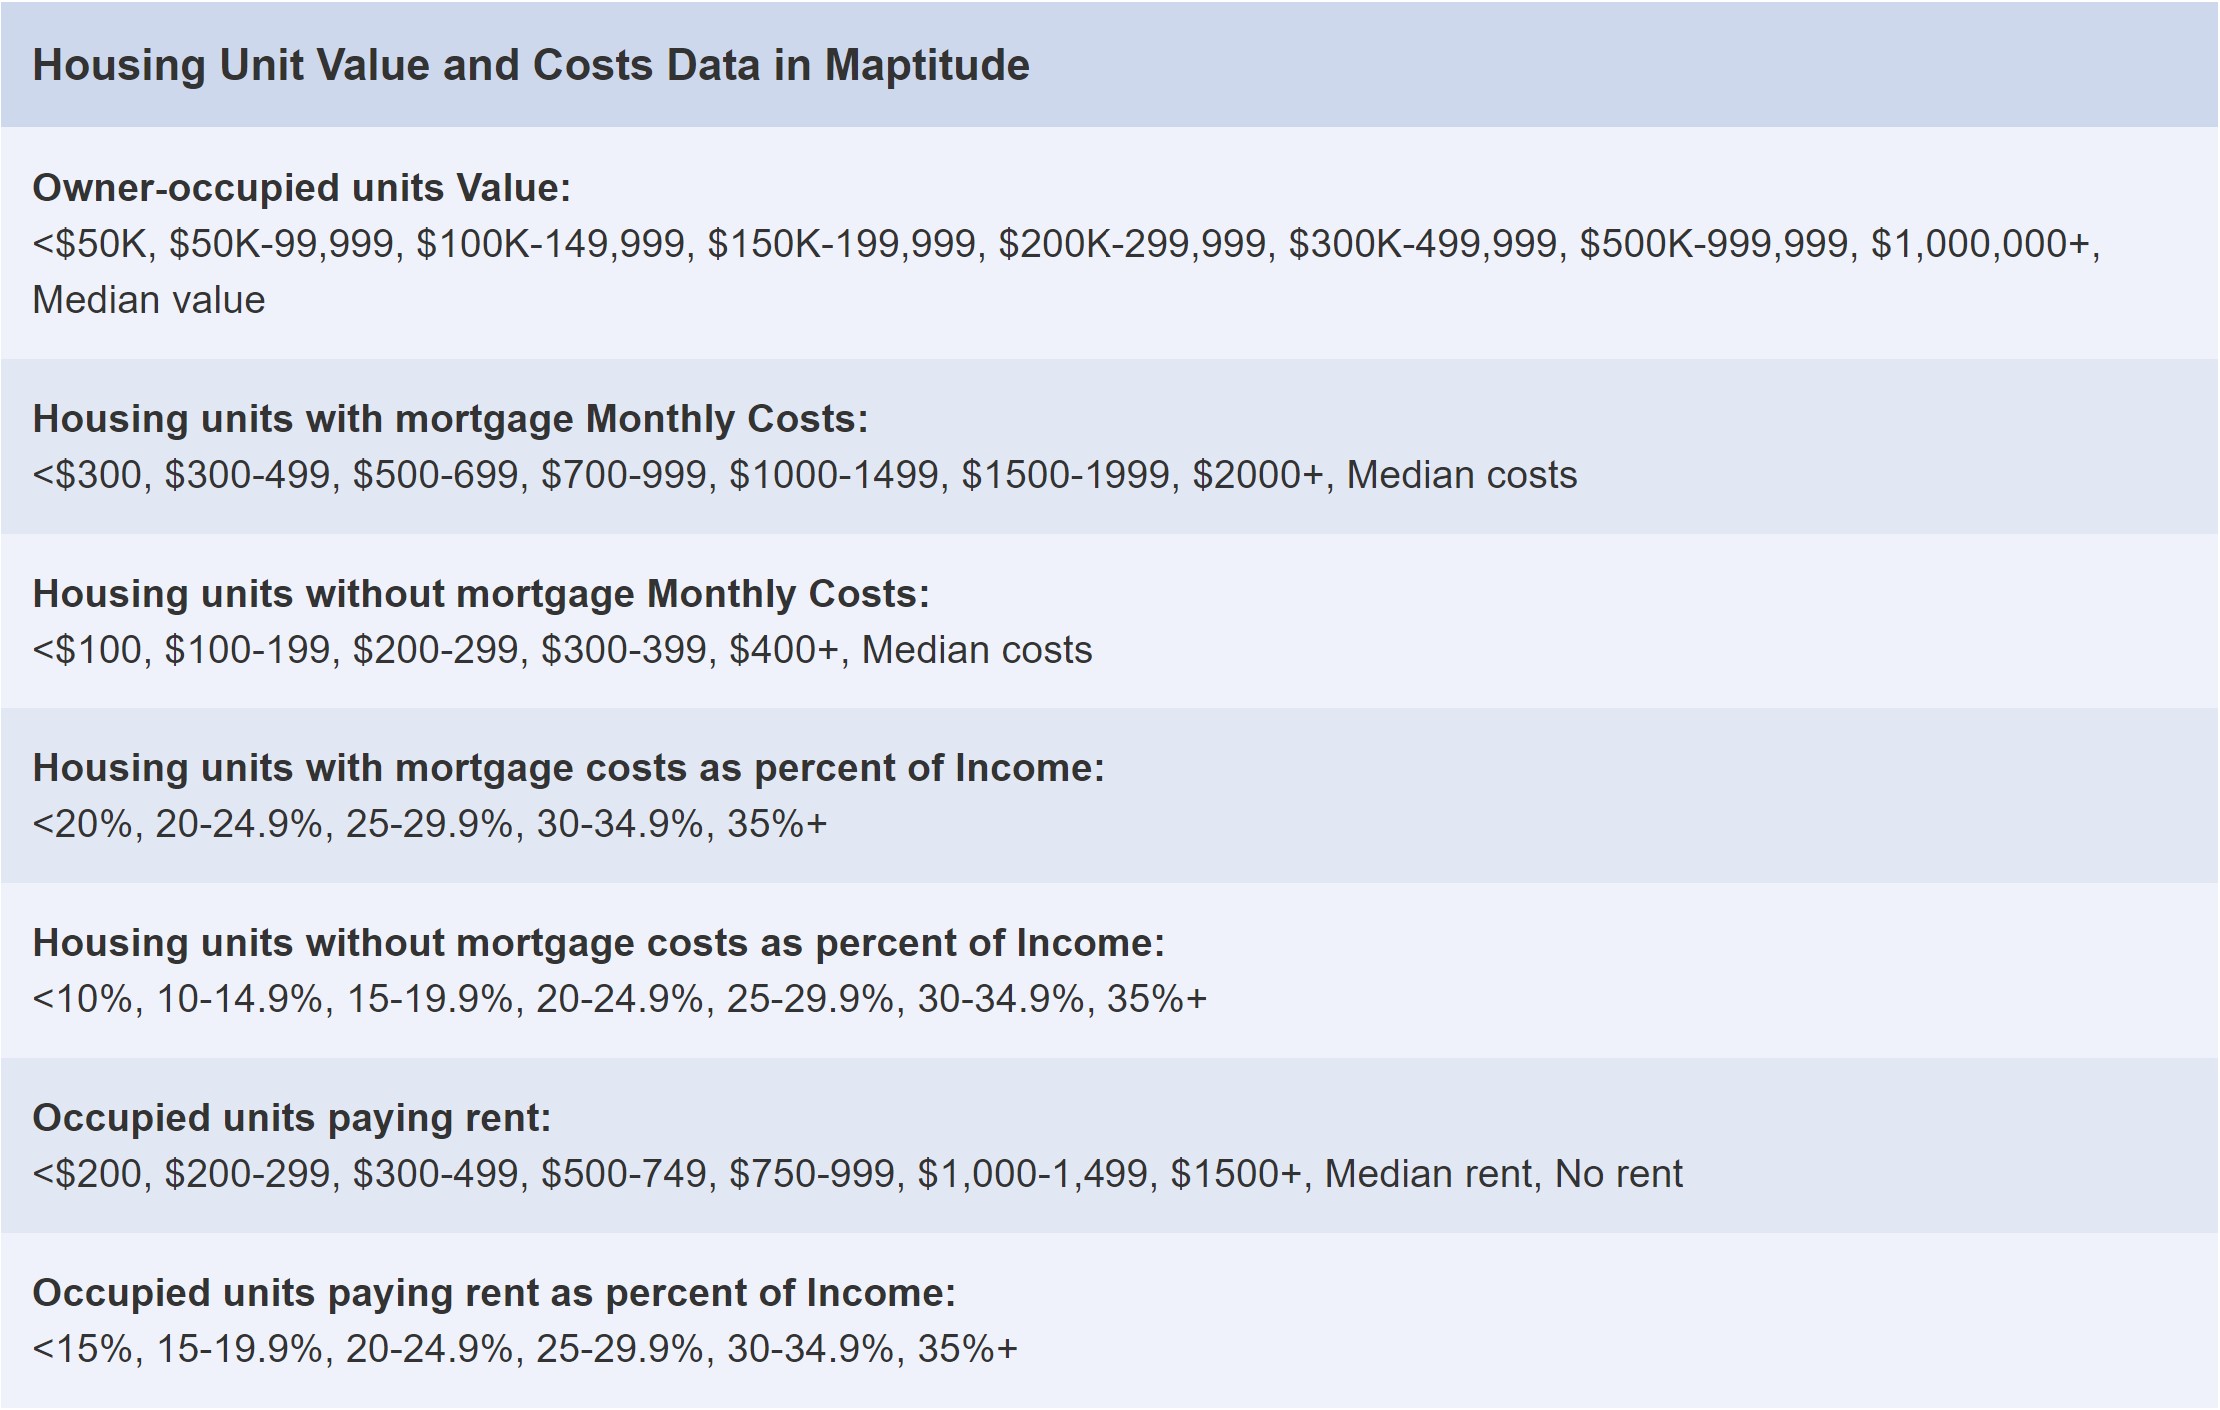The width and height of the screenshot is (2220, 1410).
Task: Click the <20% income percentage range
Action: (x=82, y=824)
